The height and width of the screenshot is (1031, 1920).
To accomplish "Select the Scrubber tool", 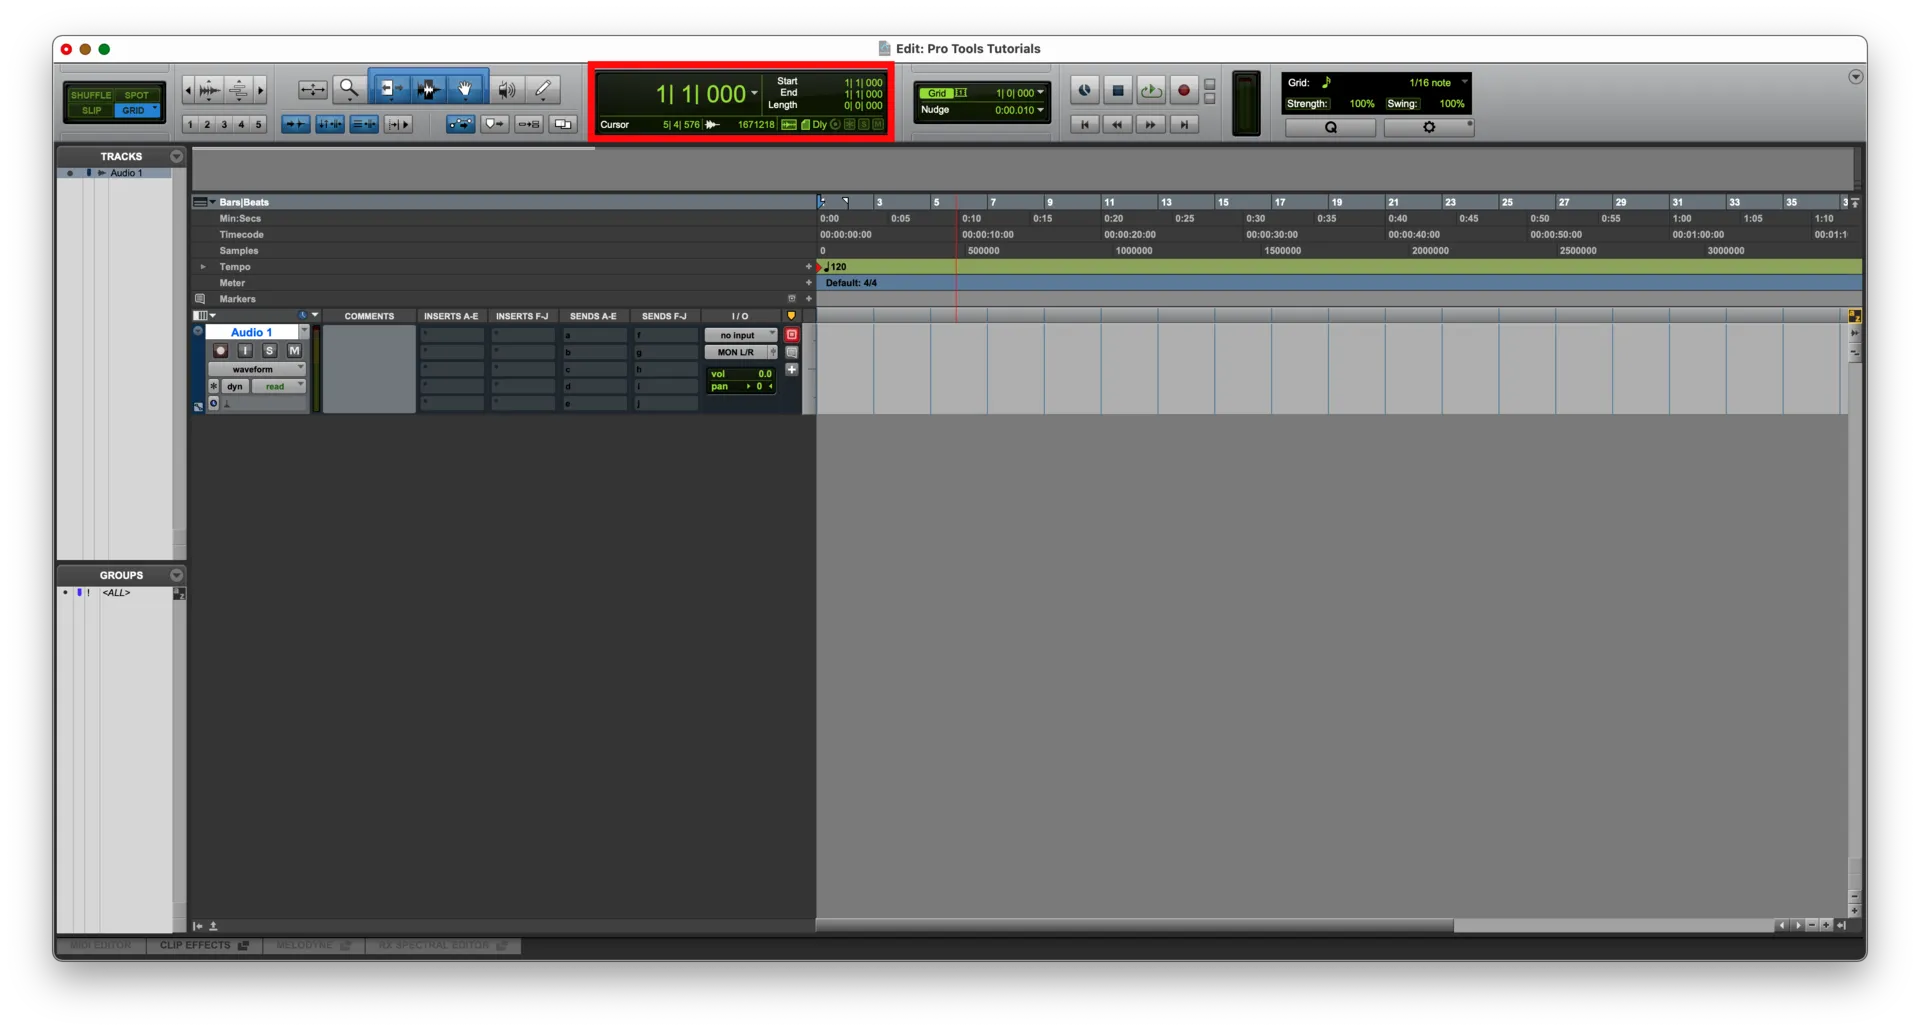I will coord(507,89).
